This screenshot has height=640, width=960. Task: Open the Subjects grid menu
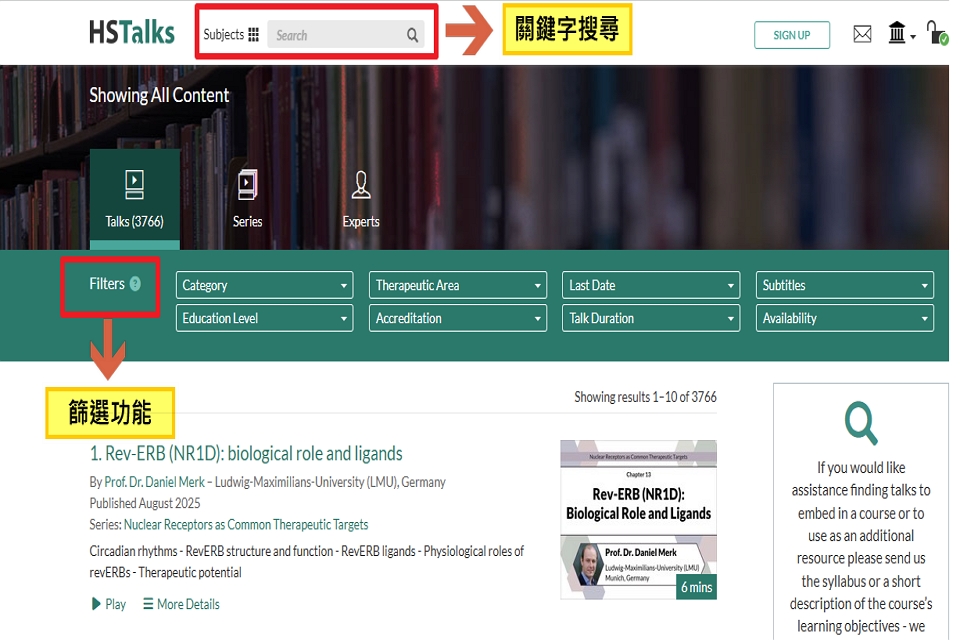(231, 35)
